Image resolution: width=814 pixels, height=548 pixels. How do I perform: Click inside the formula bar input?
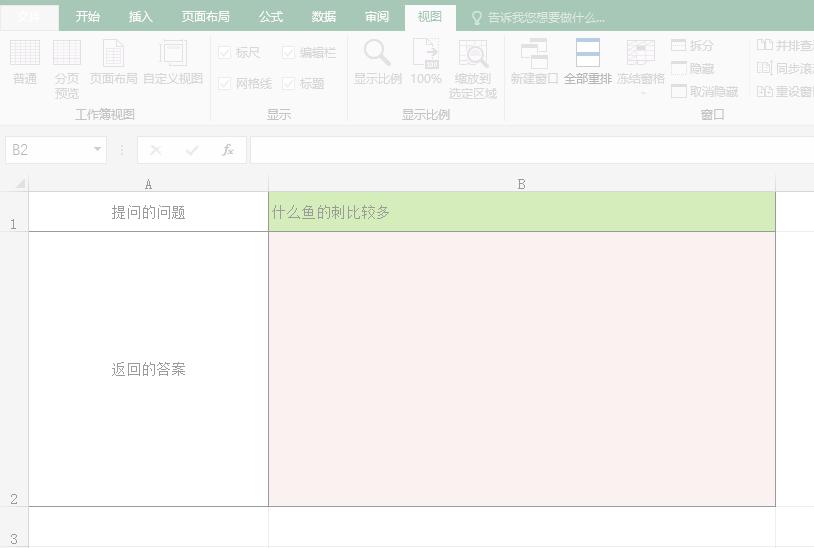click(532, 150)
